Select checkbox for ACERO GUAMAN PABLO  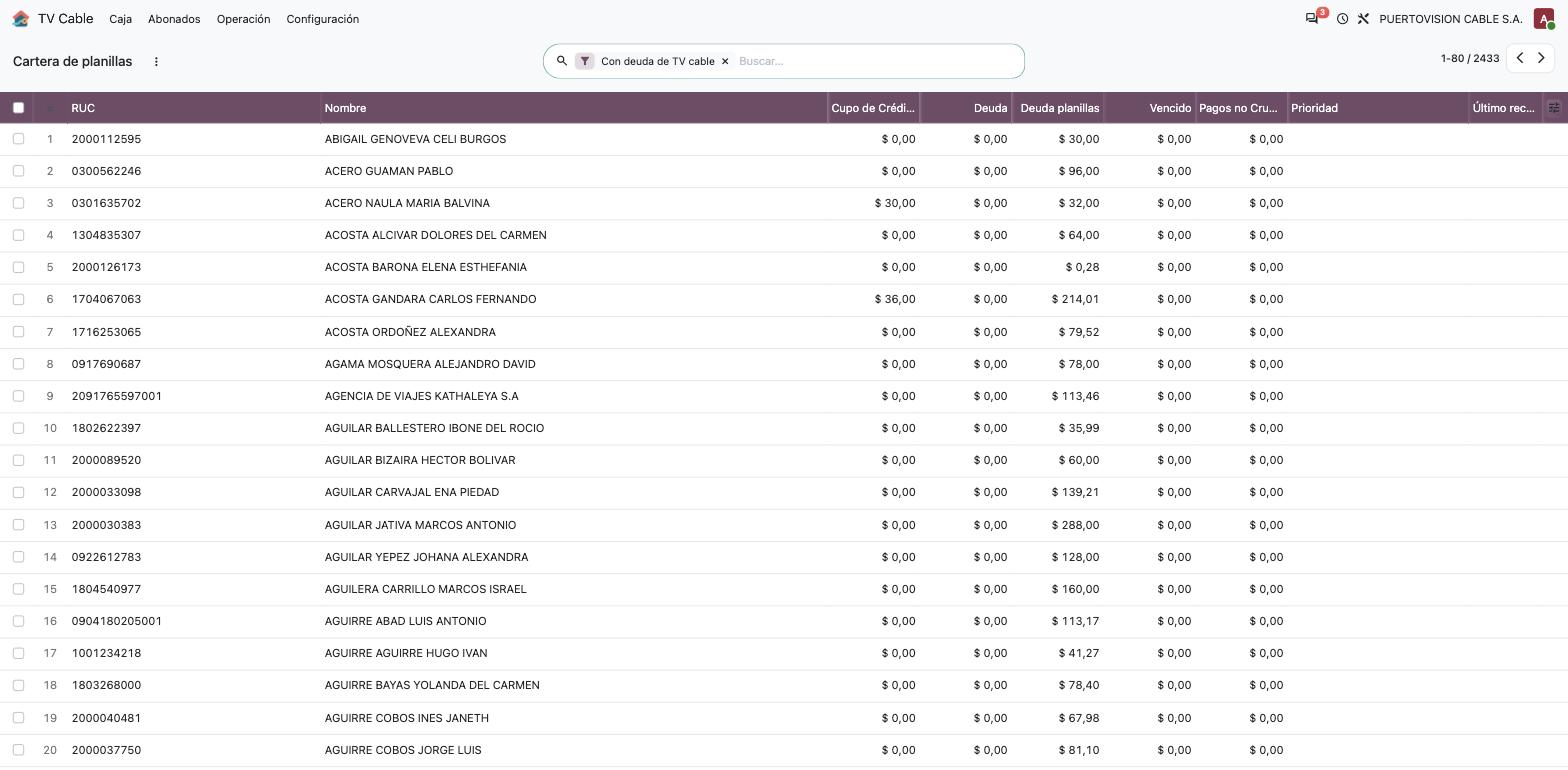pyautogui.click(x=18, y=171)
